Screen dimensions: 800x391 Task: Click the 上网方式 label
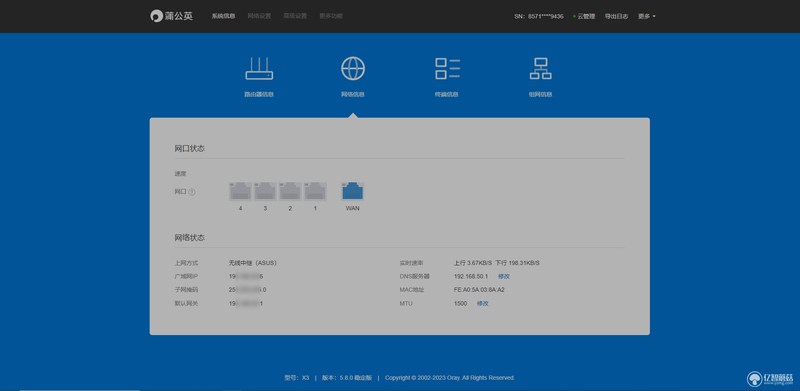(x=186, y=263)
